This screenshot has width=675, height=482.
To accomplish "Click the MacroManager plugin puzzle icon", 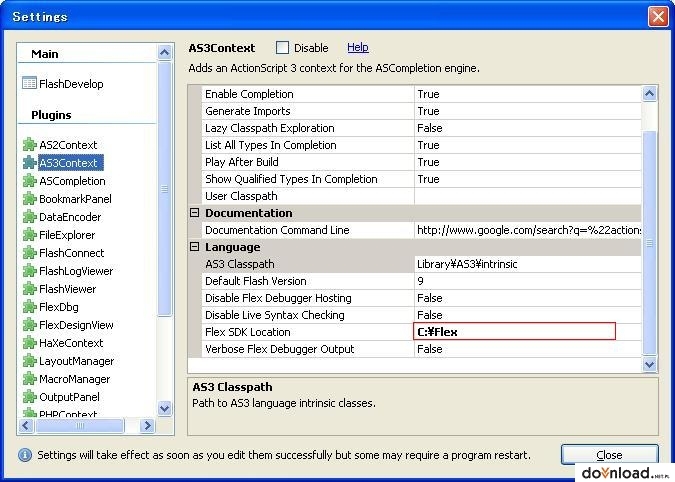I will point(29,379).
